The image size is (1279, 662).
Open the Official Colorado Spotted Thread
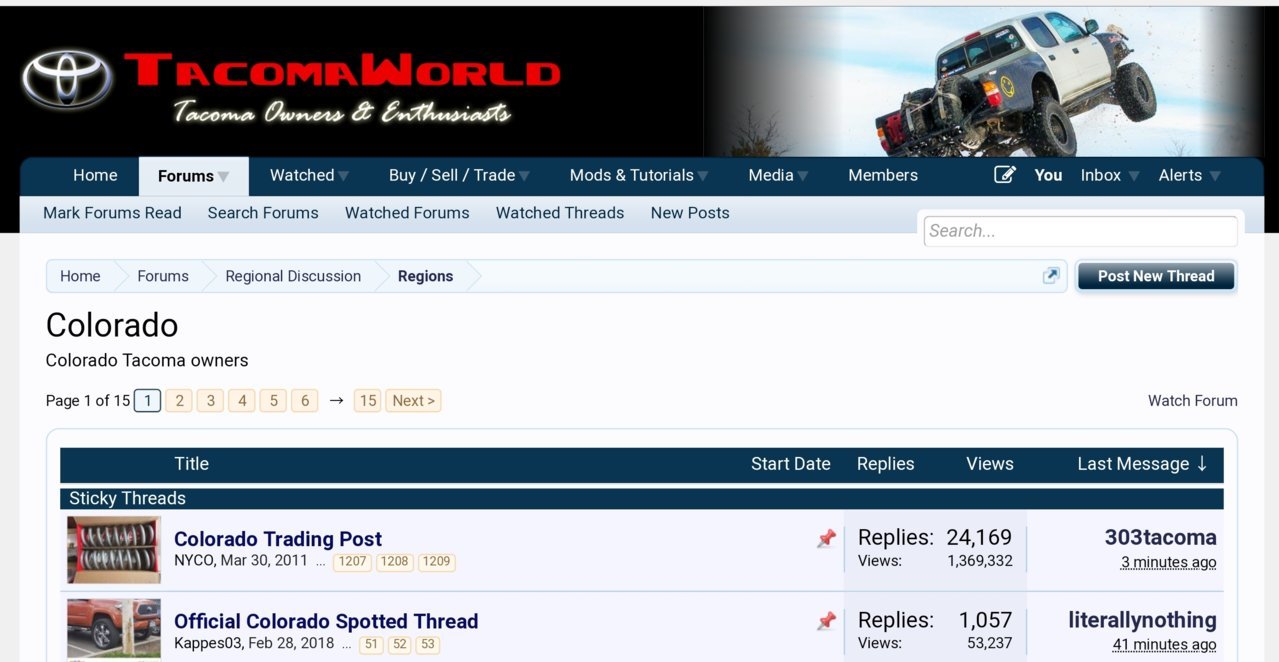click(326, 621)
